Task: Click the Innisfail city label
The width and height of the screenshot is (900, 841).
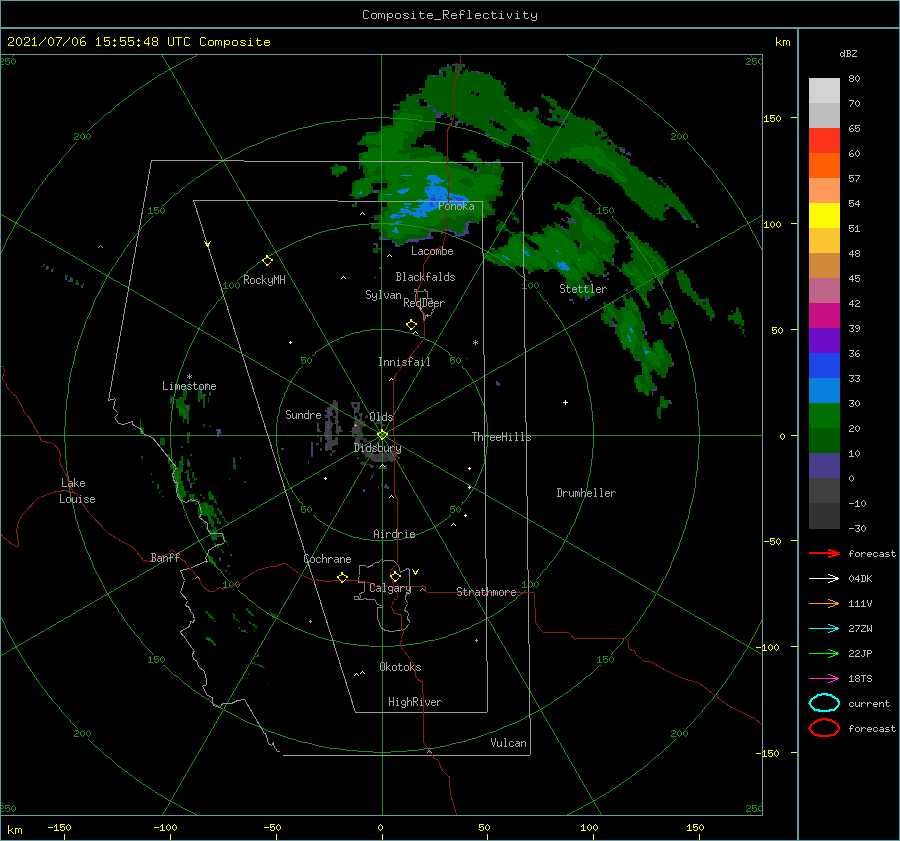Action: [404, 362]
